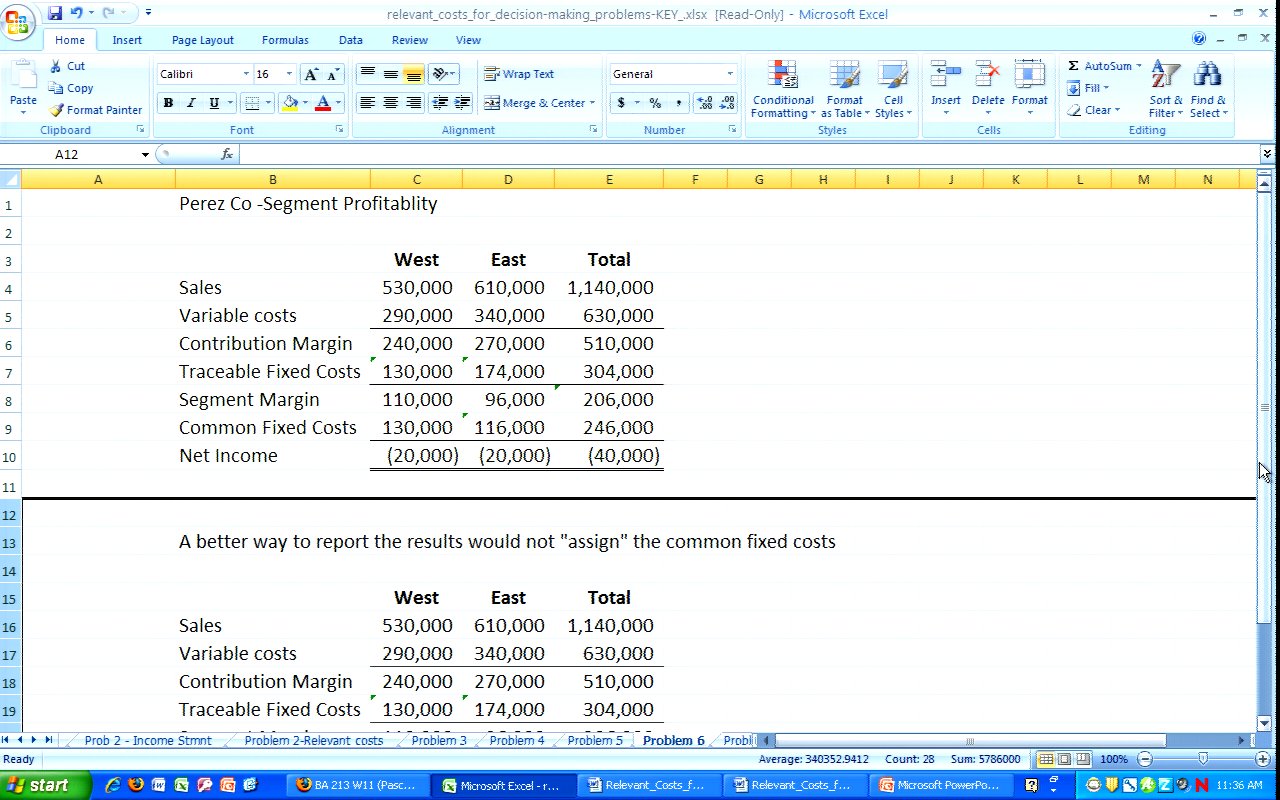This screenshot has height=800, width=1280.
Task: Click the Windows start button
Action: [37, 785]
